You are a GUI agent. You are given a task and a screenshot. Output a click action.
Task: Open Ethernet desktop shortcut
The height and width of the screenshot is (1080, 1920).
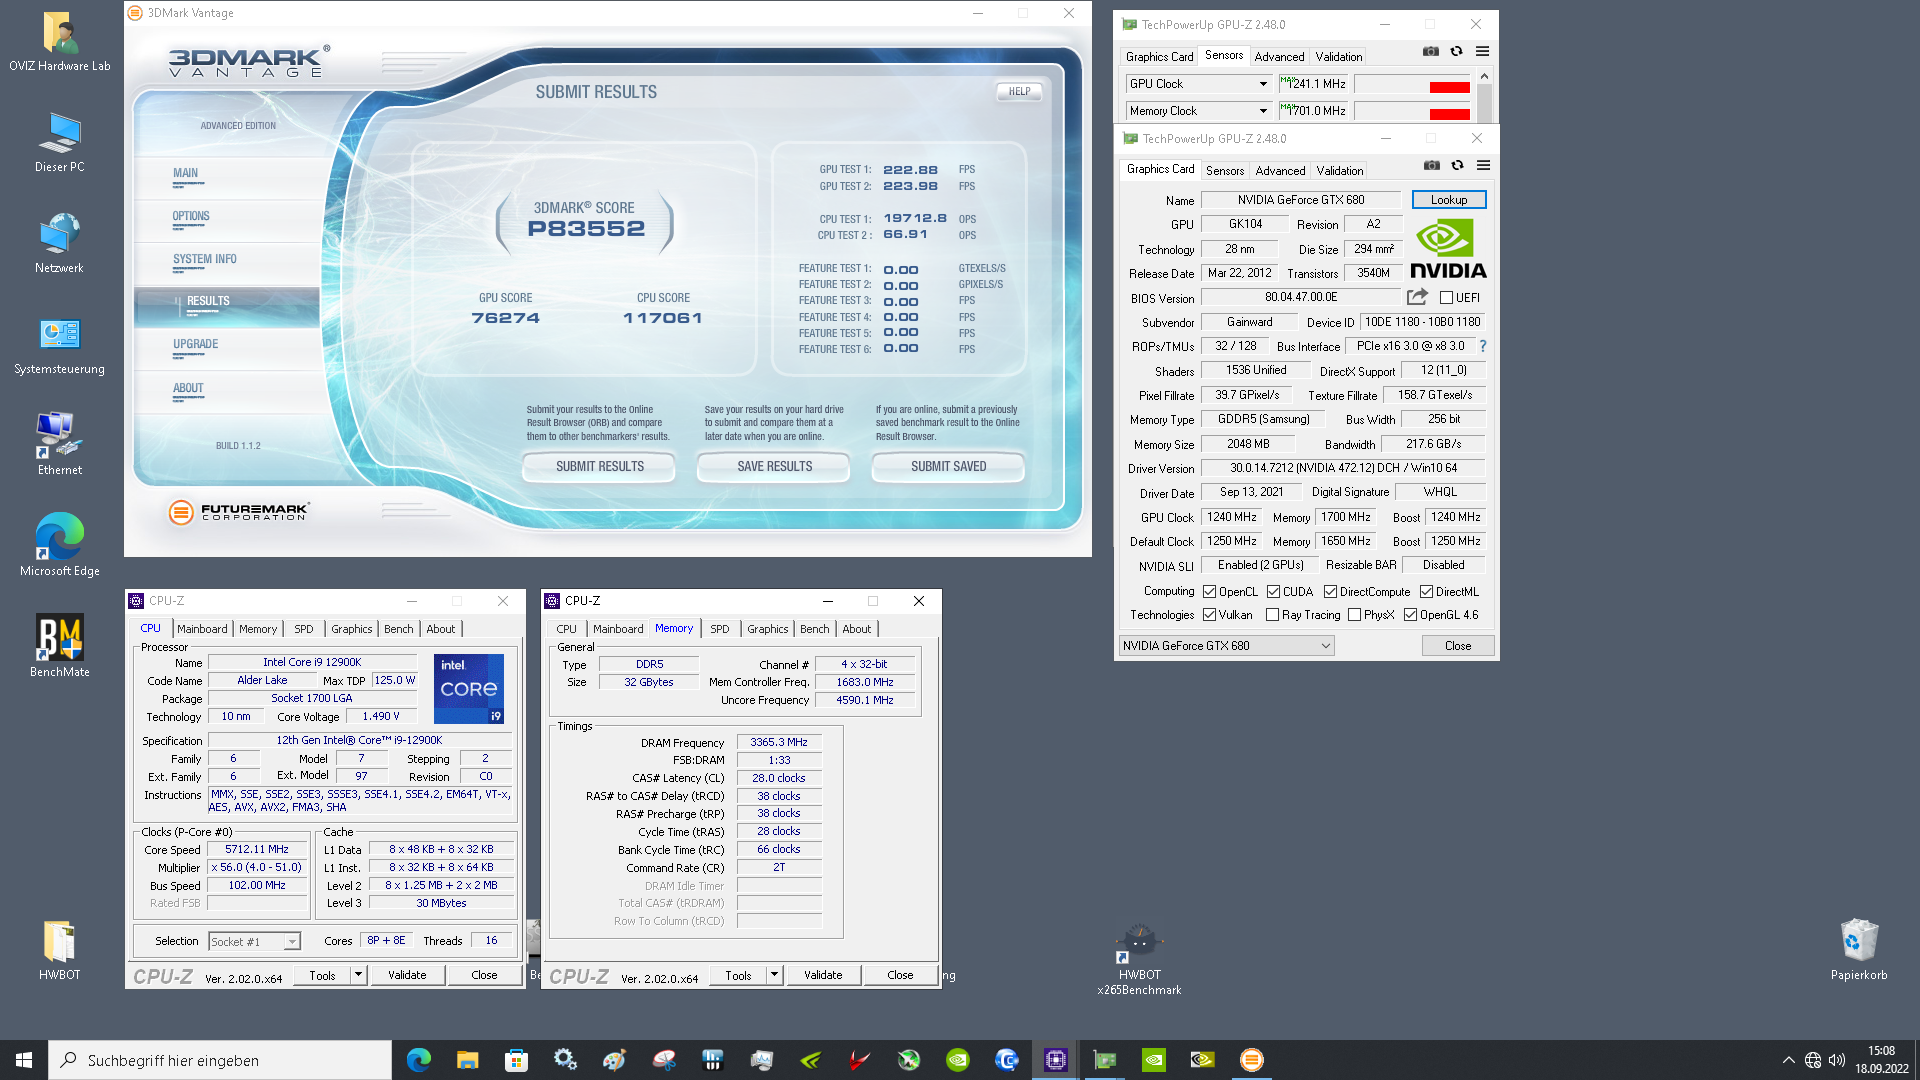tap(60, 445)
